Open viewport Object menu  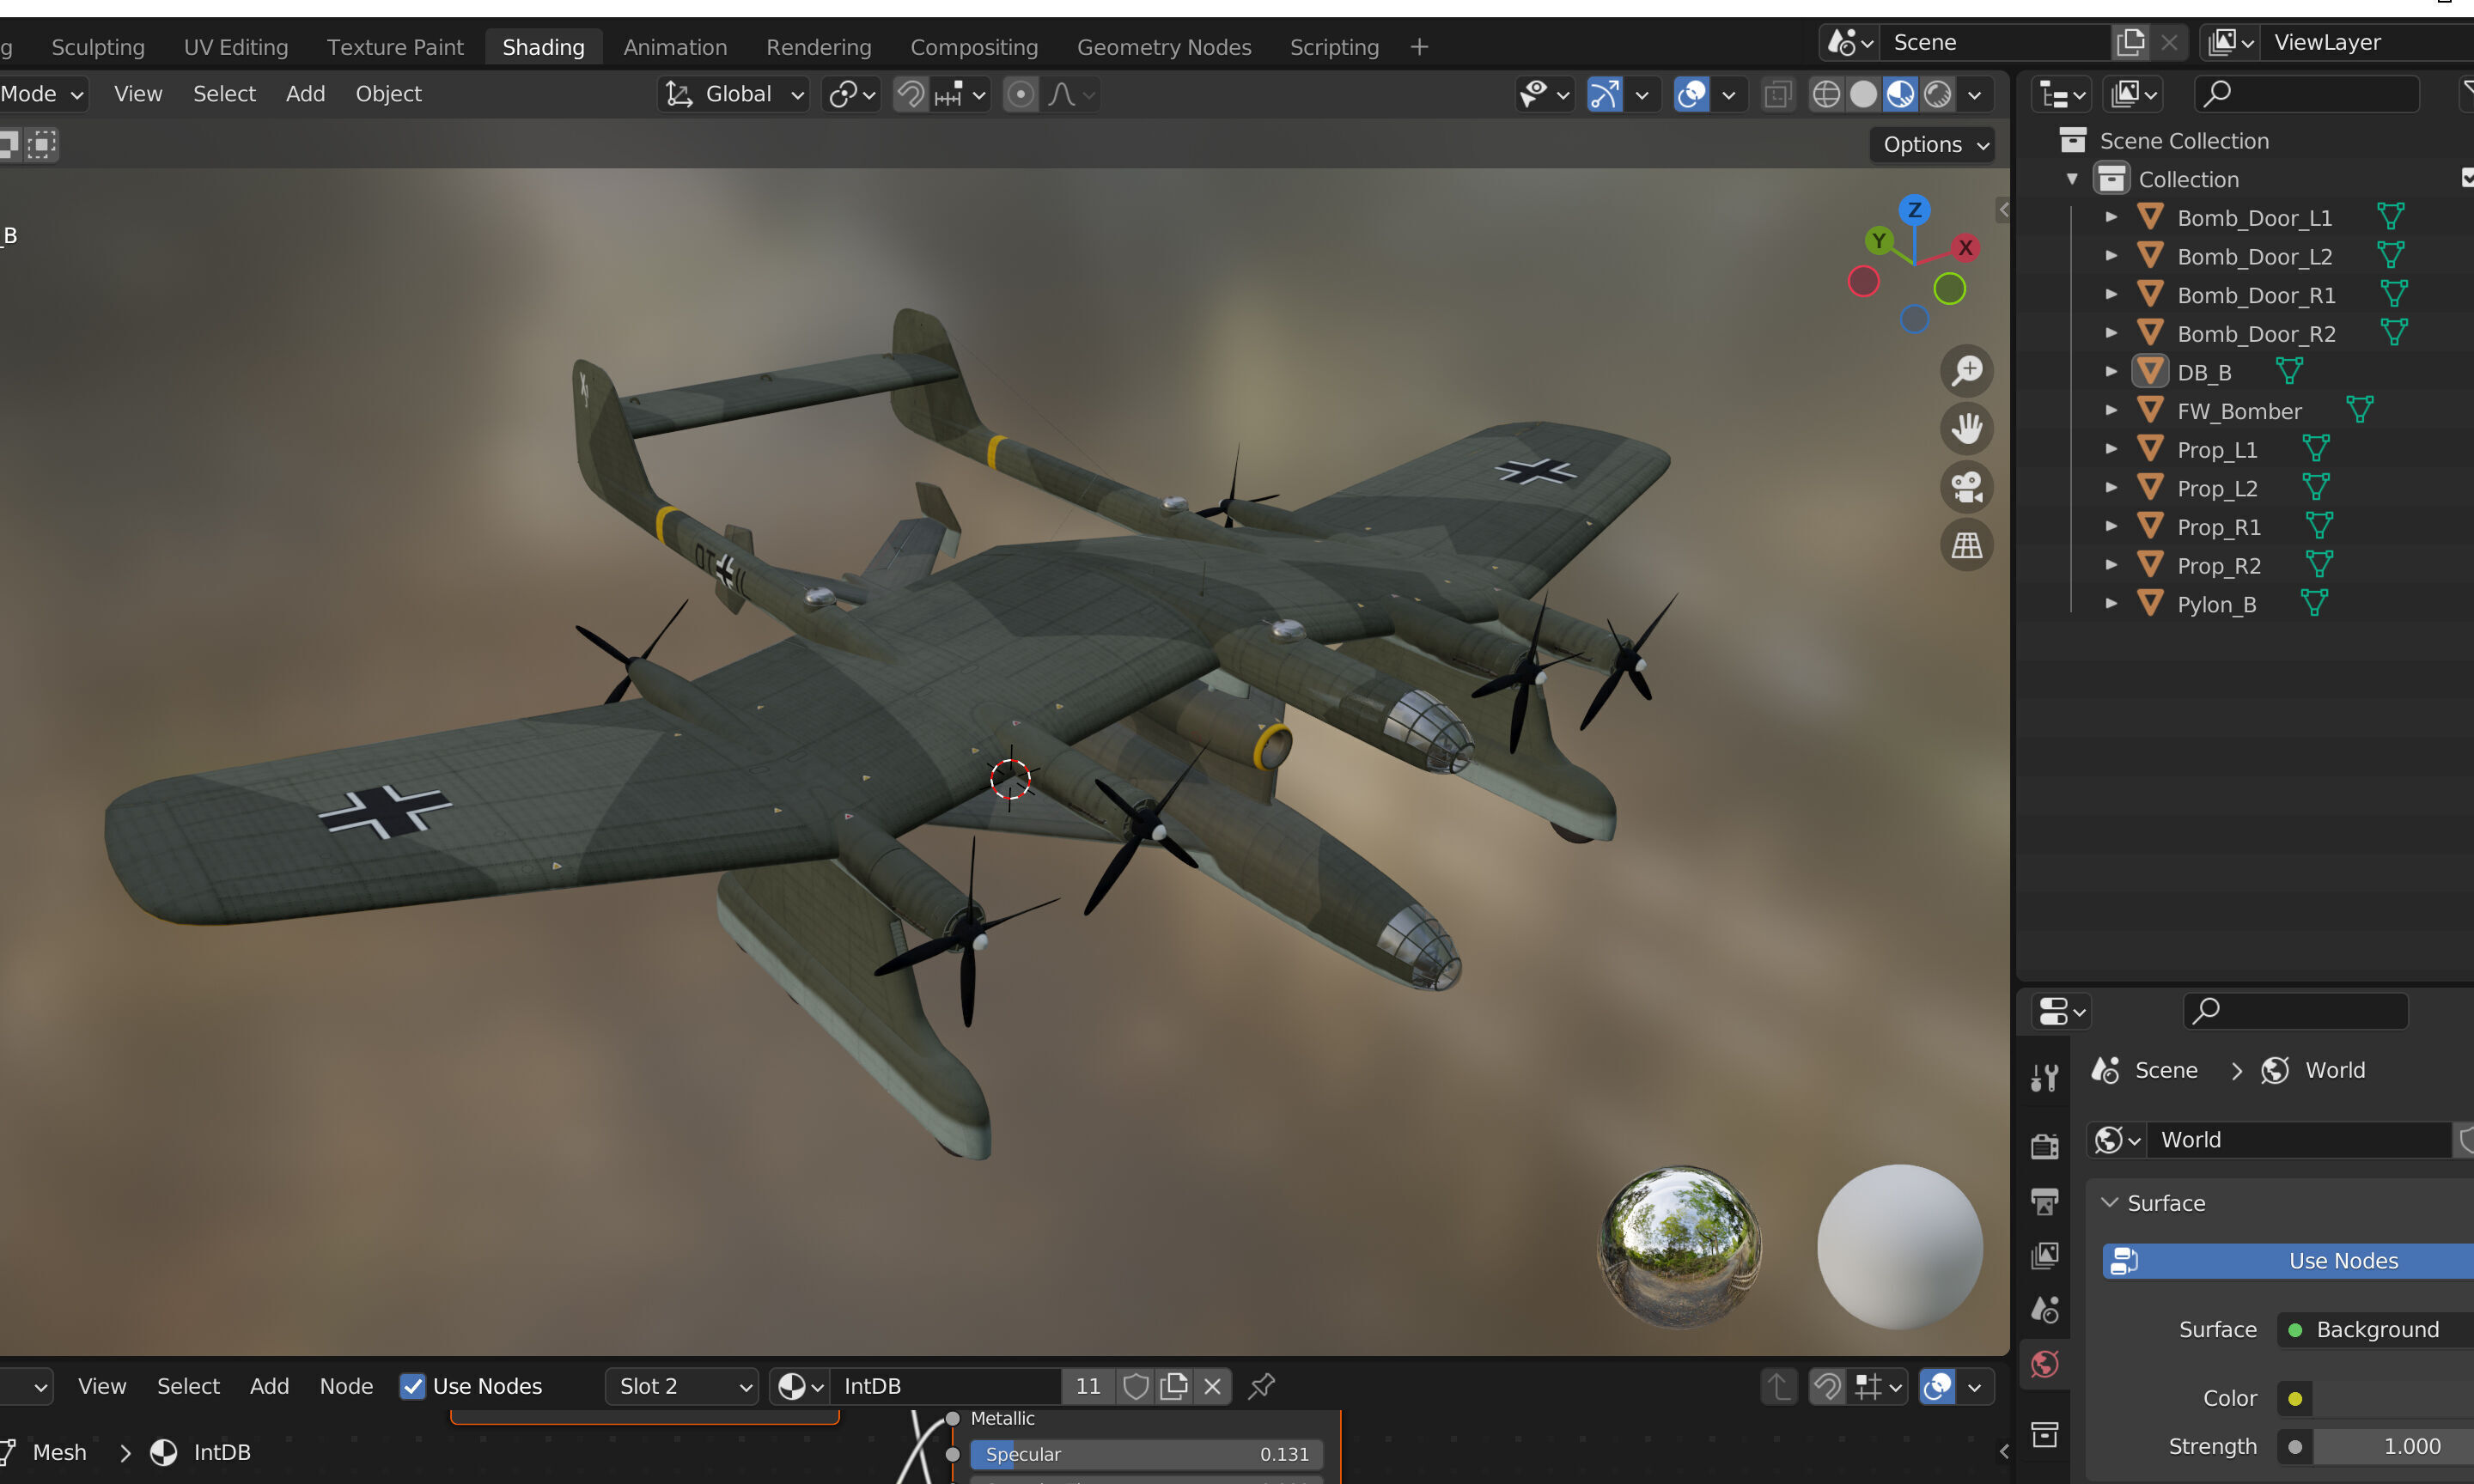click(388, 94)
